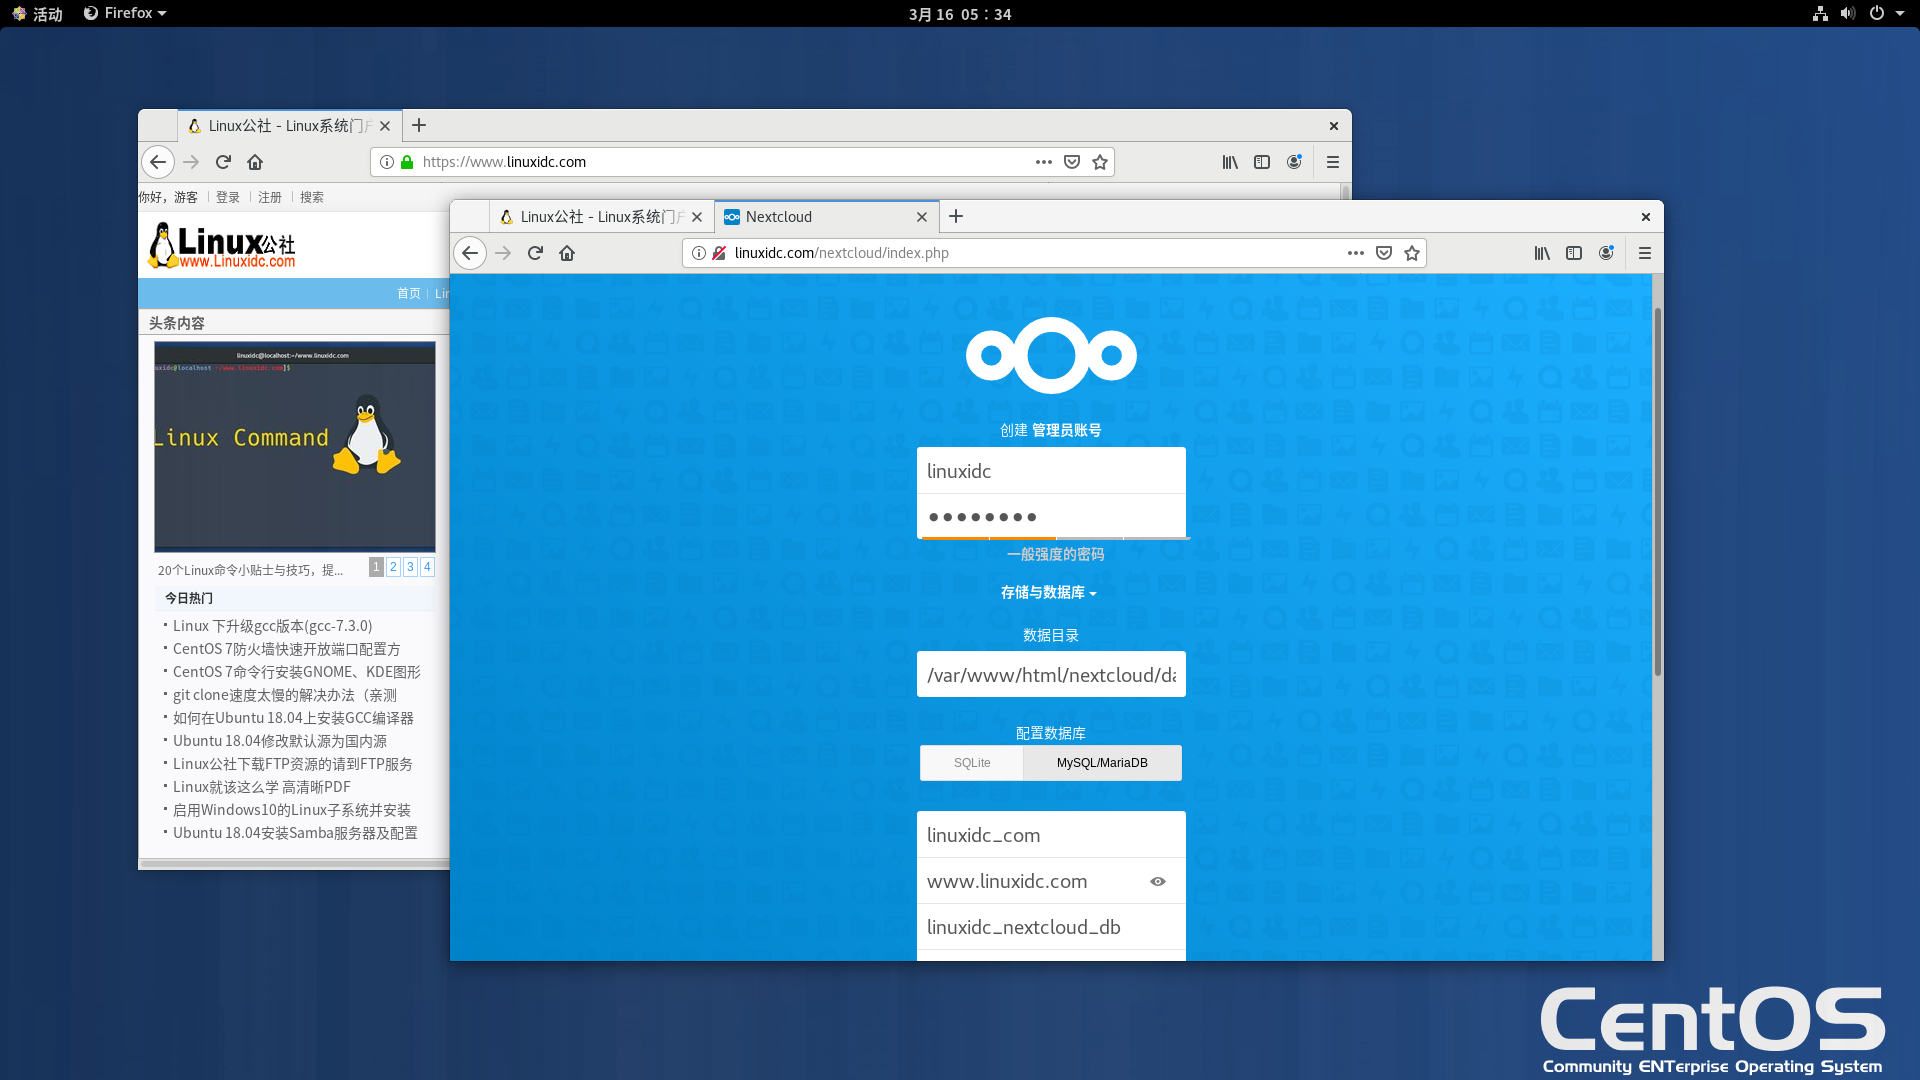Open the Firefox menu in the top bar

[x=124, y=13]
